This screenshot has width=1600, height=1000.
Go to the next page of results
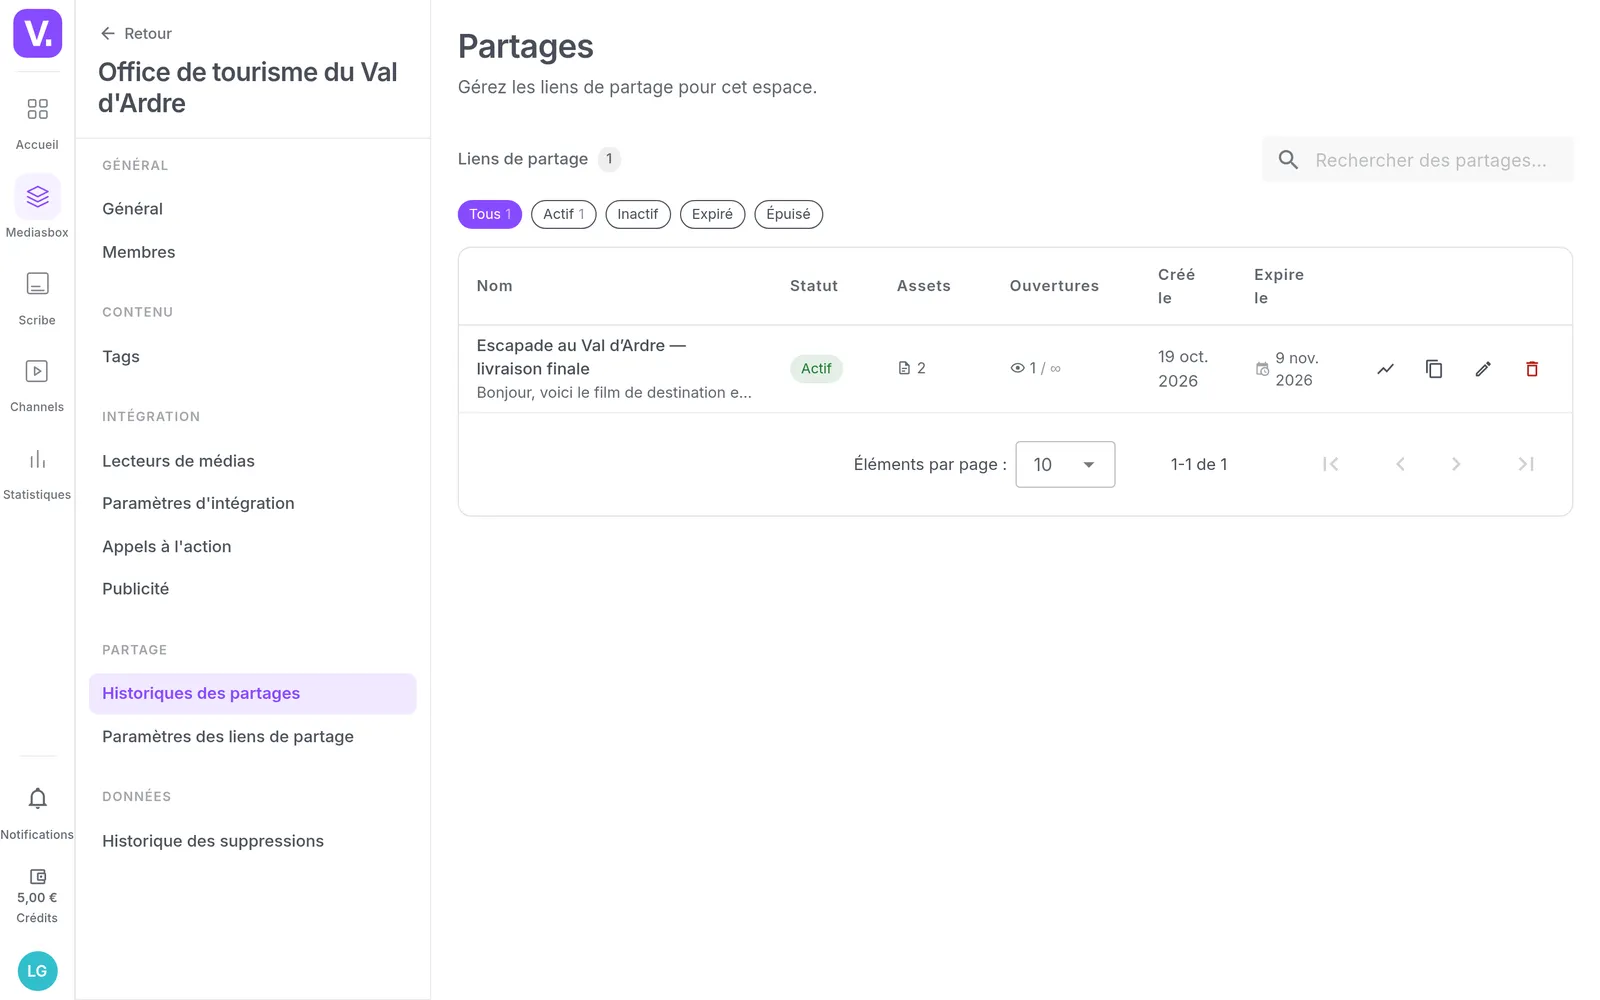pos(1456,464)
